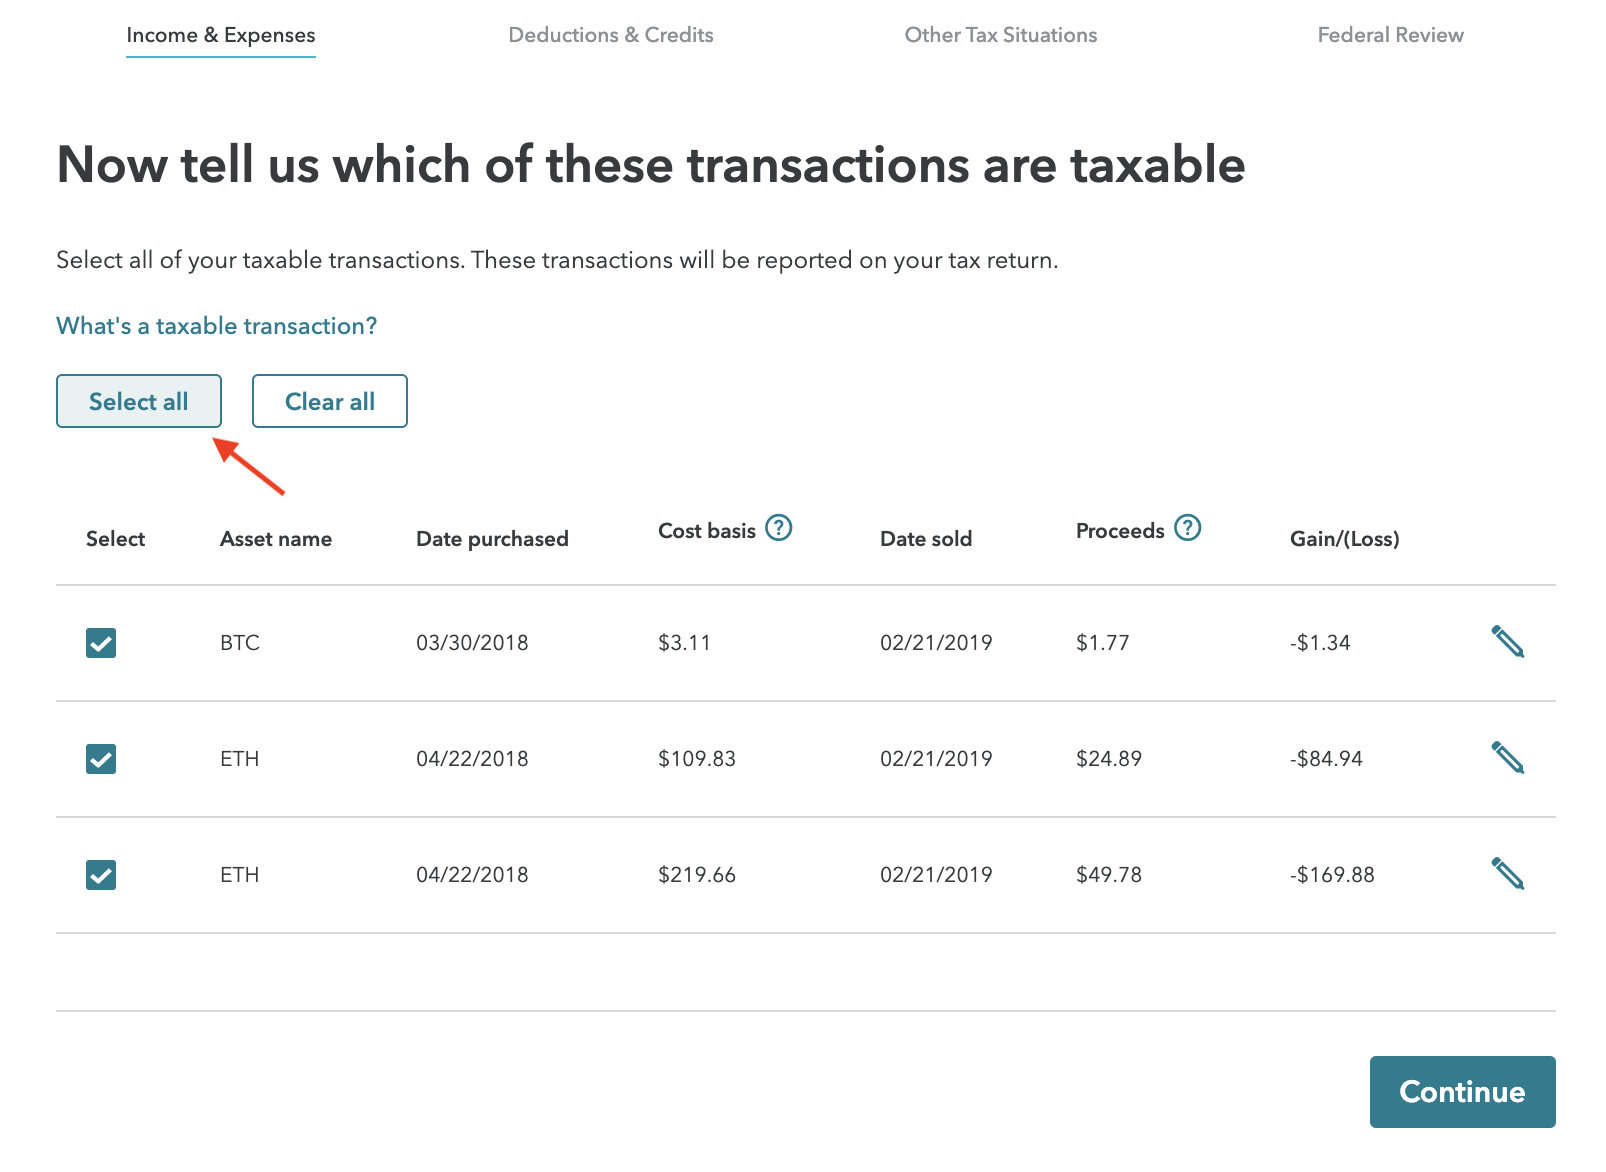Click the $109.83 cost basis value
1606x1172 pixels.
[x=697, y=759]
